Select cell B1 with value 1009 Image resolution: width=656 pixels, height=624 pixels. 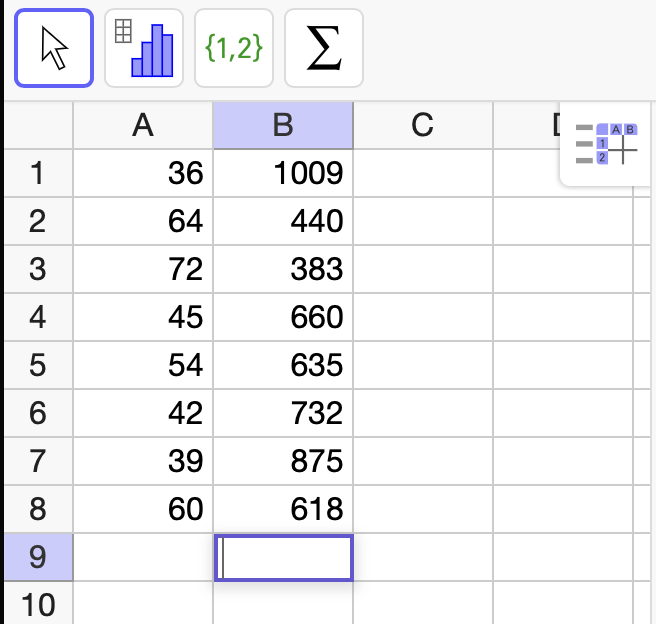pyautogui.click(x=283, y=174)
